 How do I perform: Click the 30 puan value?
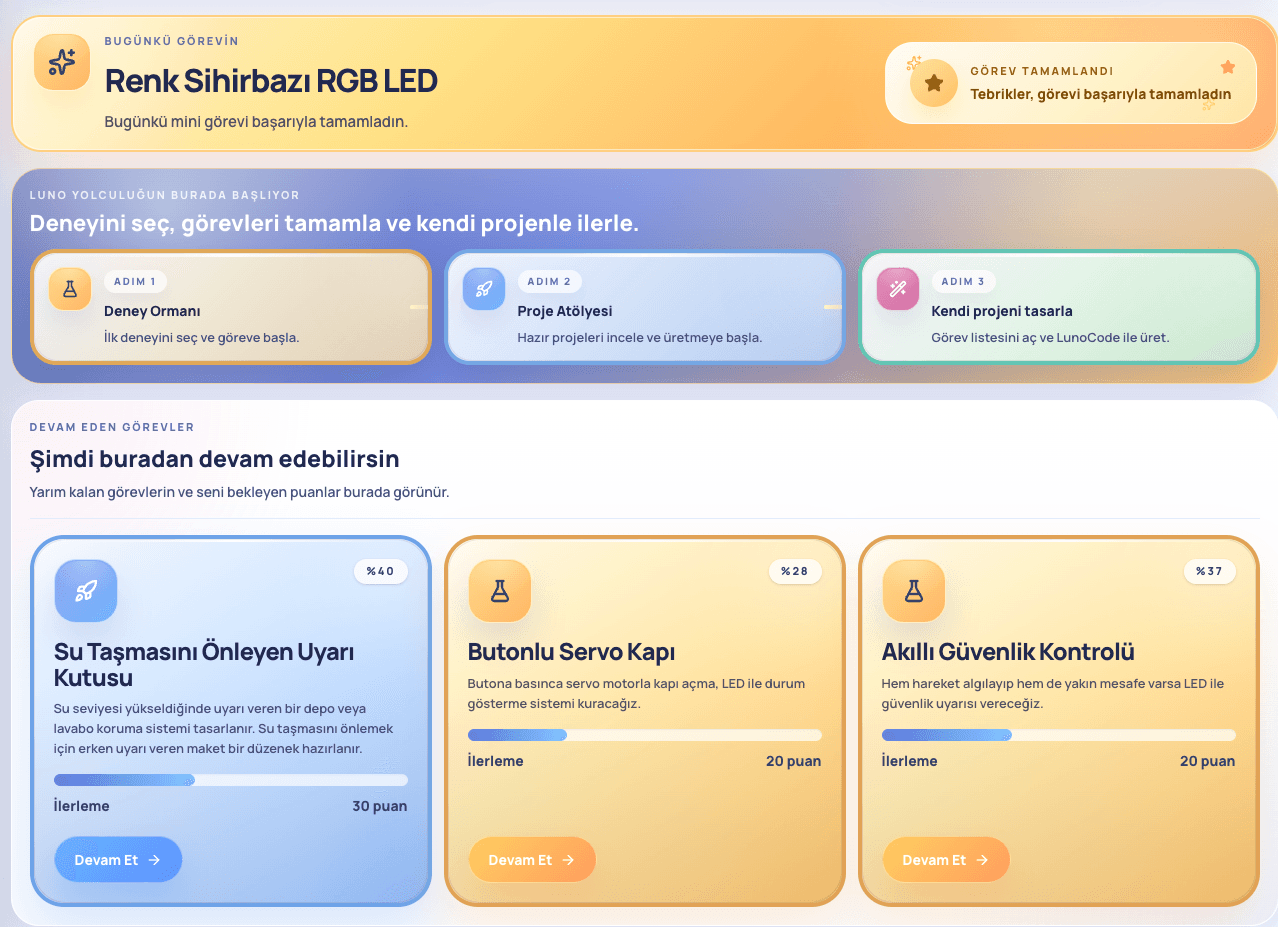(x=380, y=806)
